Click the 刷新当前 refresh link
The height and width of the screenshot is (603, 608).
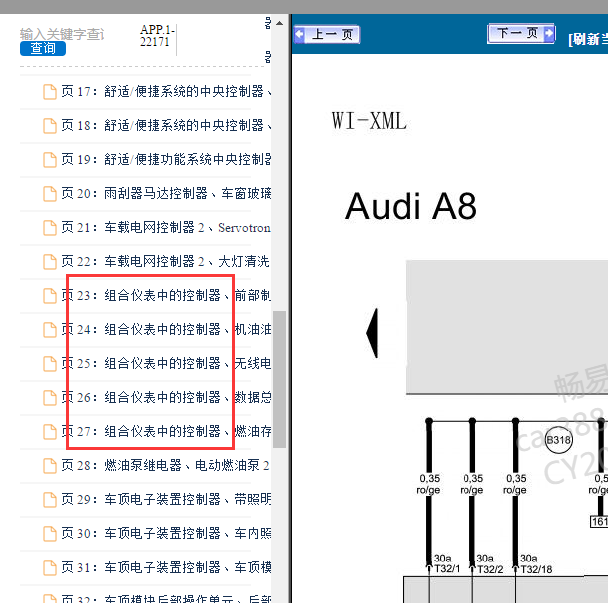click(588, 39)
